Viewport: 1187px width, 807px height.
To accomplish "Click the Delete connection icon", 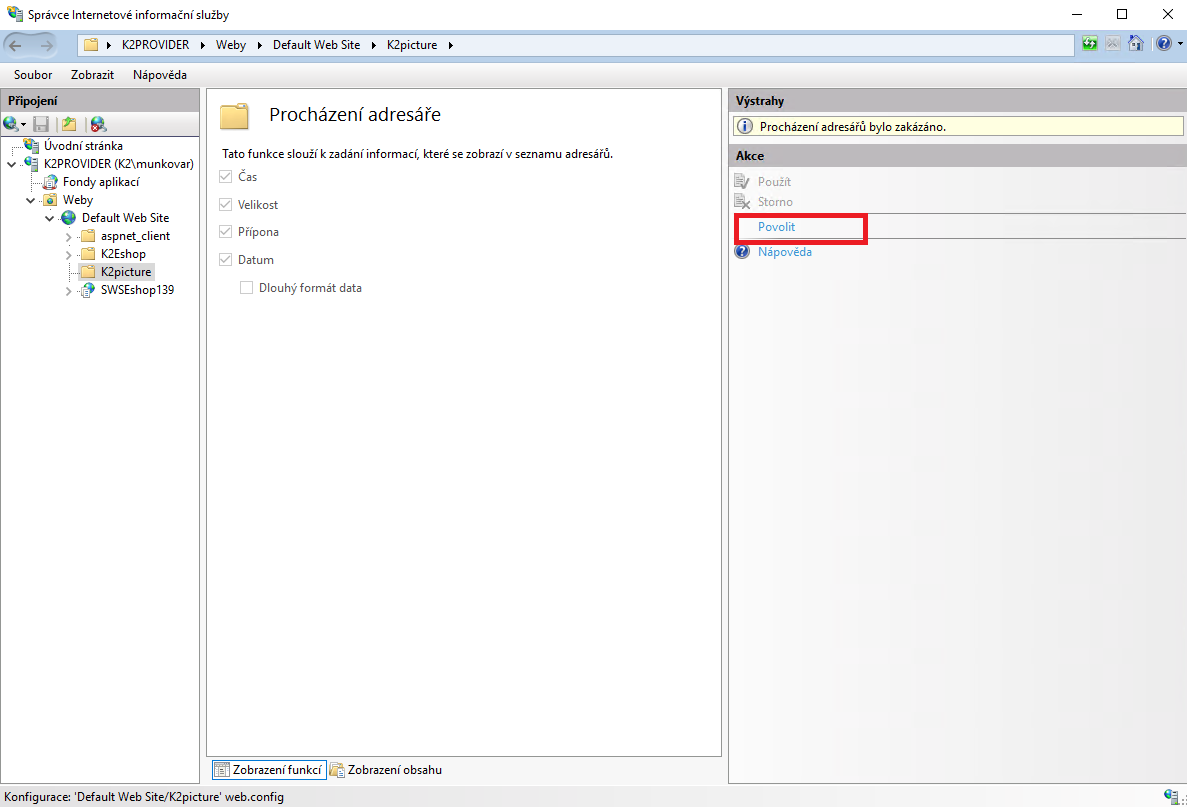I will click(x=98, y=124).
